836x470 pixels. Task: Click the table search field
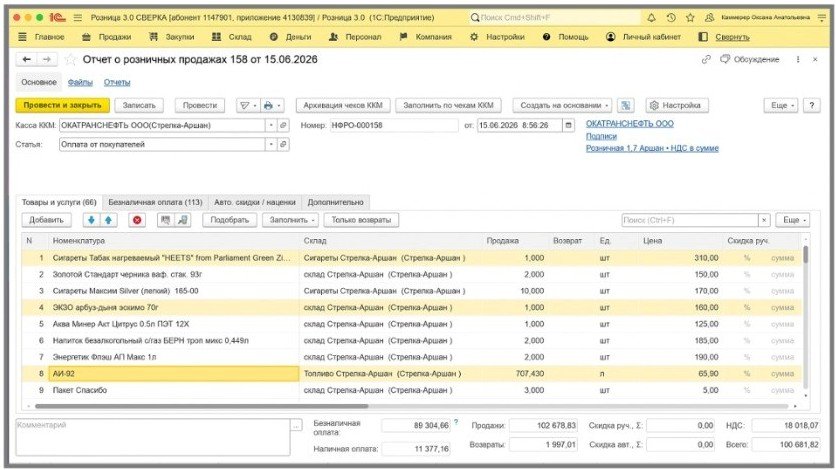coord(690,220)
